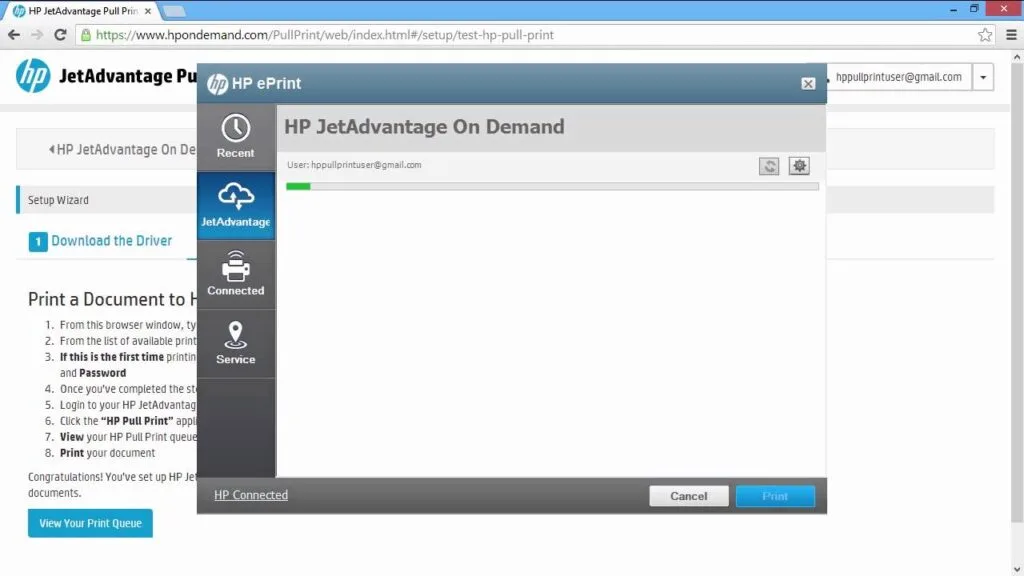Select the Download the Driver step
This screenshot has width=1024, height=576.
click(x=108, y=241)
